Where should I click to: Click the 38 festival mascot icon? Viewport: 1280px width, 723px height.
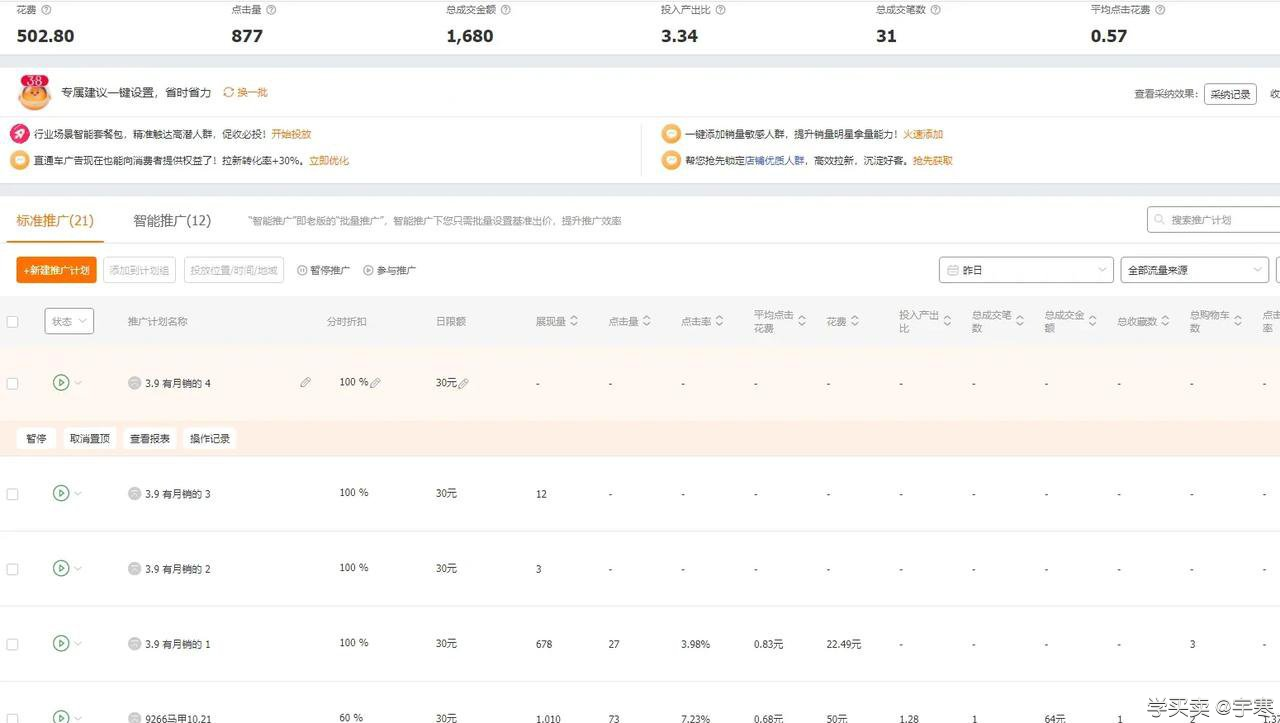click(34, 92)
